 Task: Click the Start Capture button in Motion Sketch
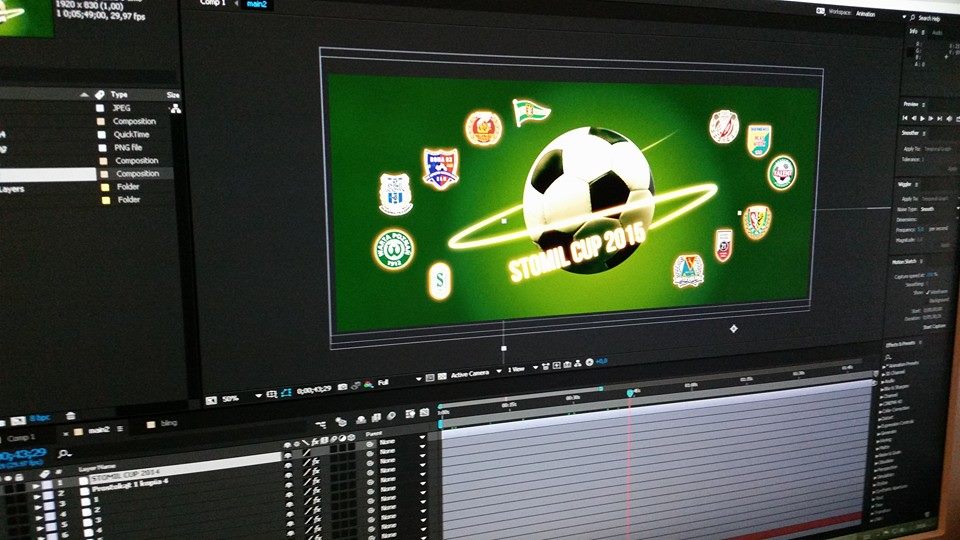pyautogui.click(x=935, y=326)
